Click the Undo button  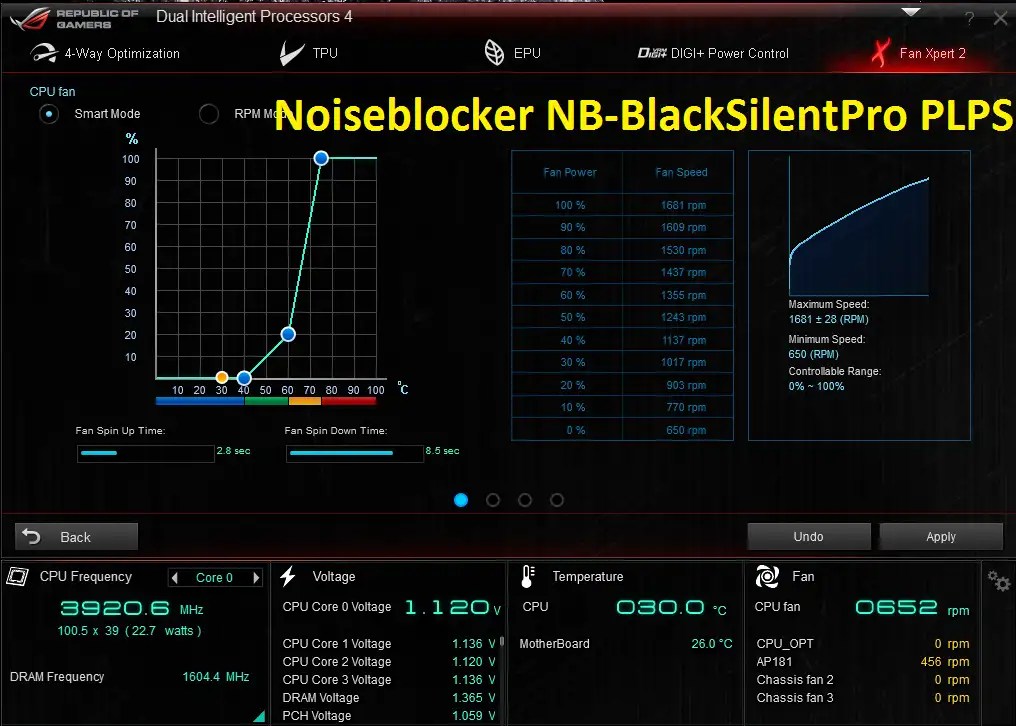[809, 537]
